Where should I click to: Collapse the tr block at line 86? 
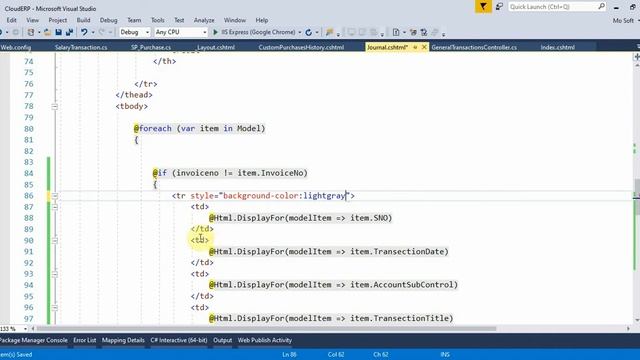click(54, 196)
